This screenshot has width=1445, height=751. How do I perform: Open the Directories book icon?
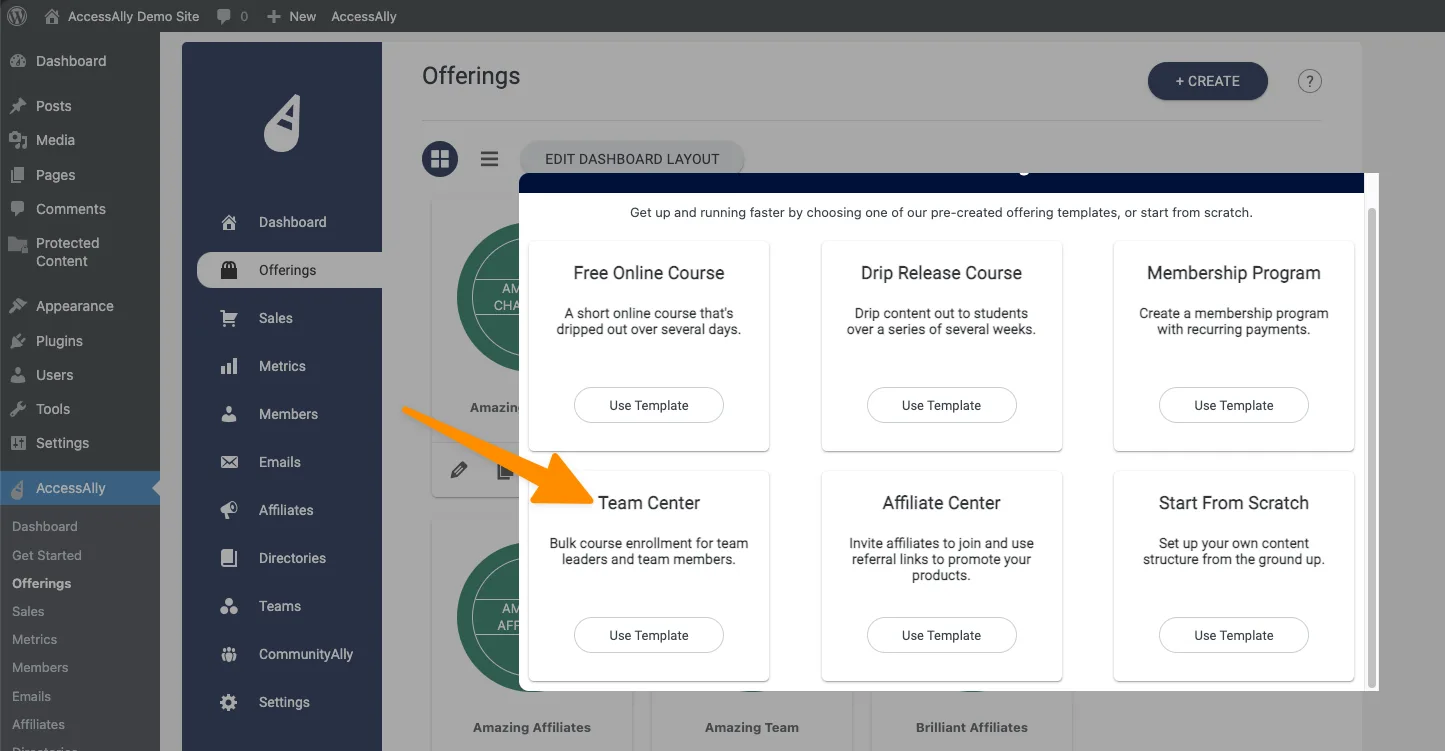(x=231, y=558)
